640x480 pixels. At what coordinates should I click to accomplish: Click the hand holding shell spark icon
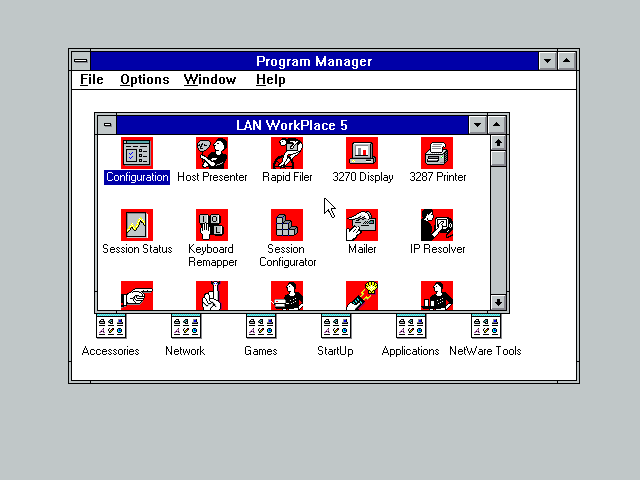(362, 295)
